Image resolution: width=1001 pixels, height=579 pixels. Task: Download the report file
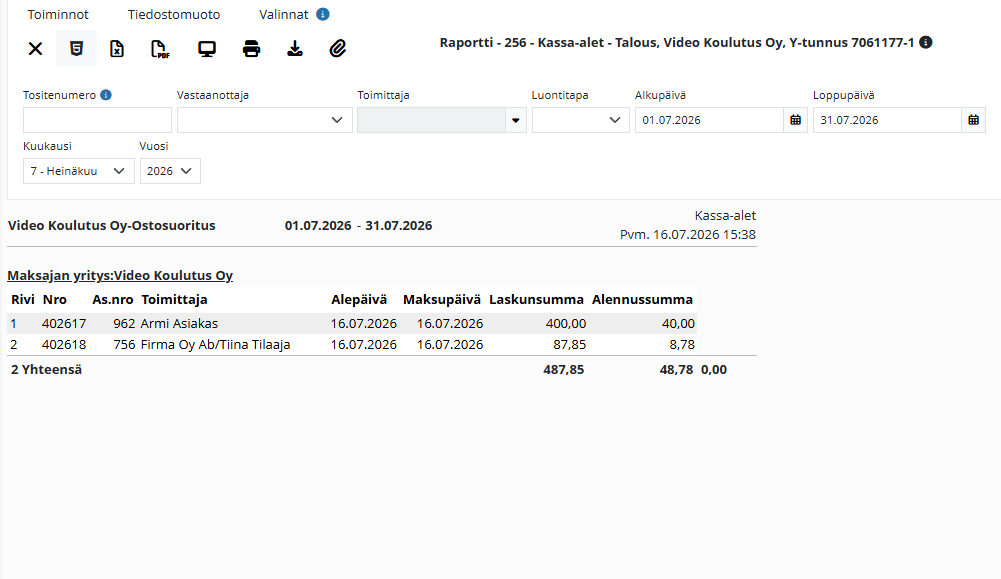click(295, 49)
